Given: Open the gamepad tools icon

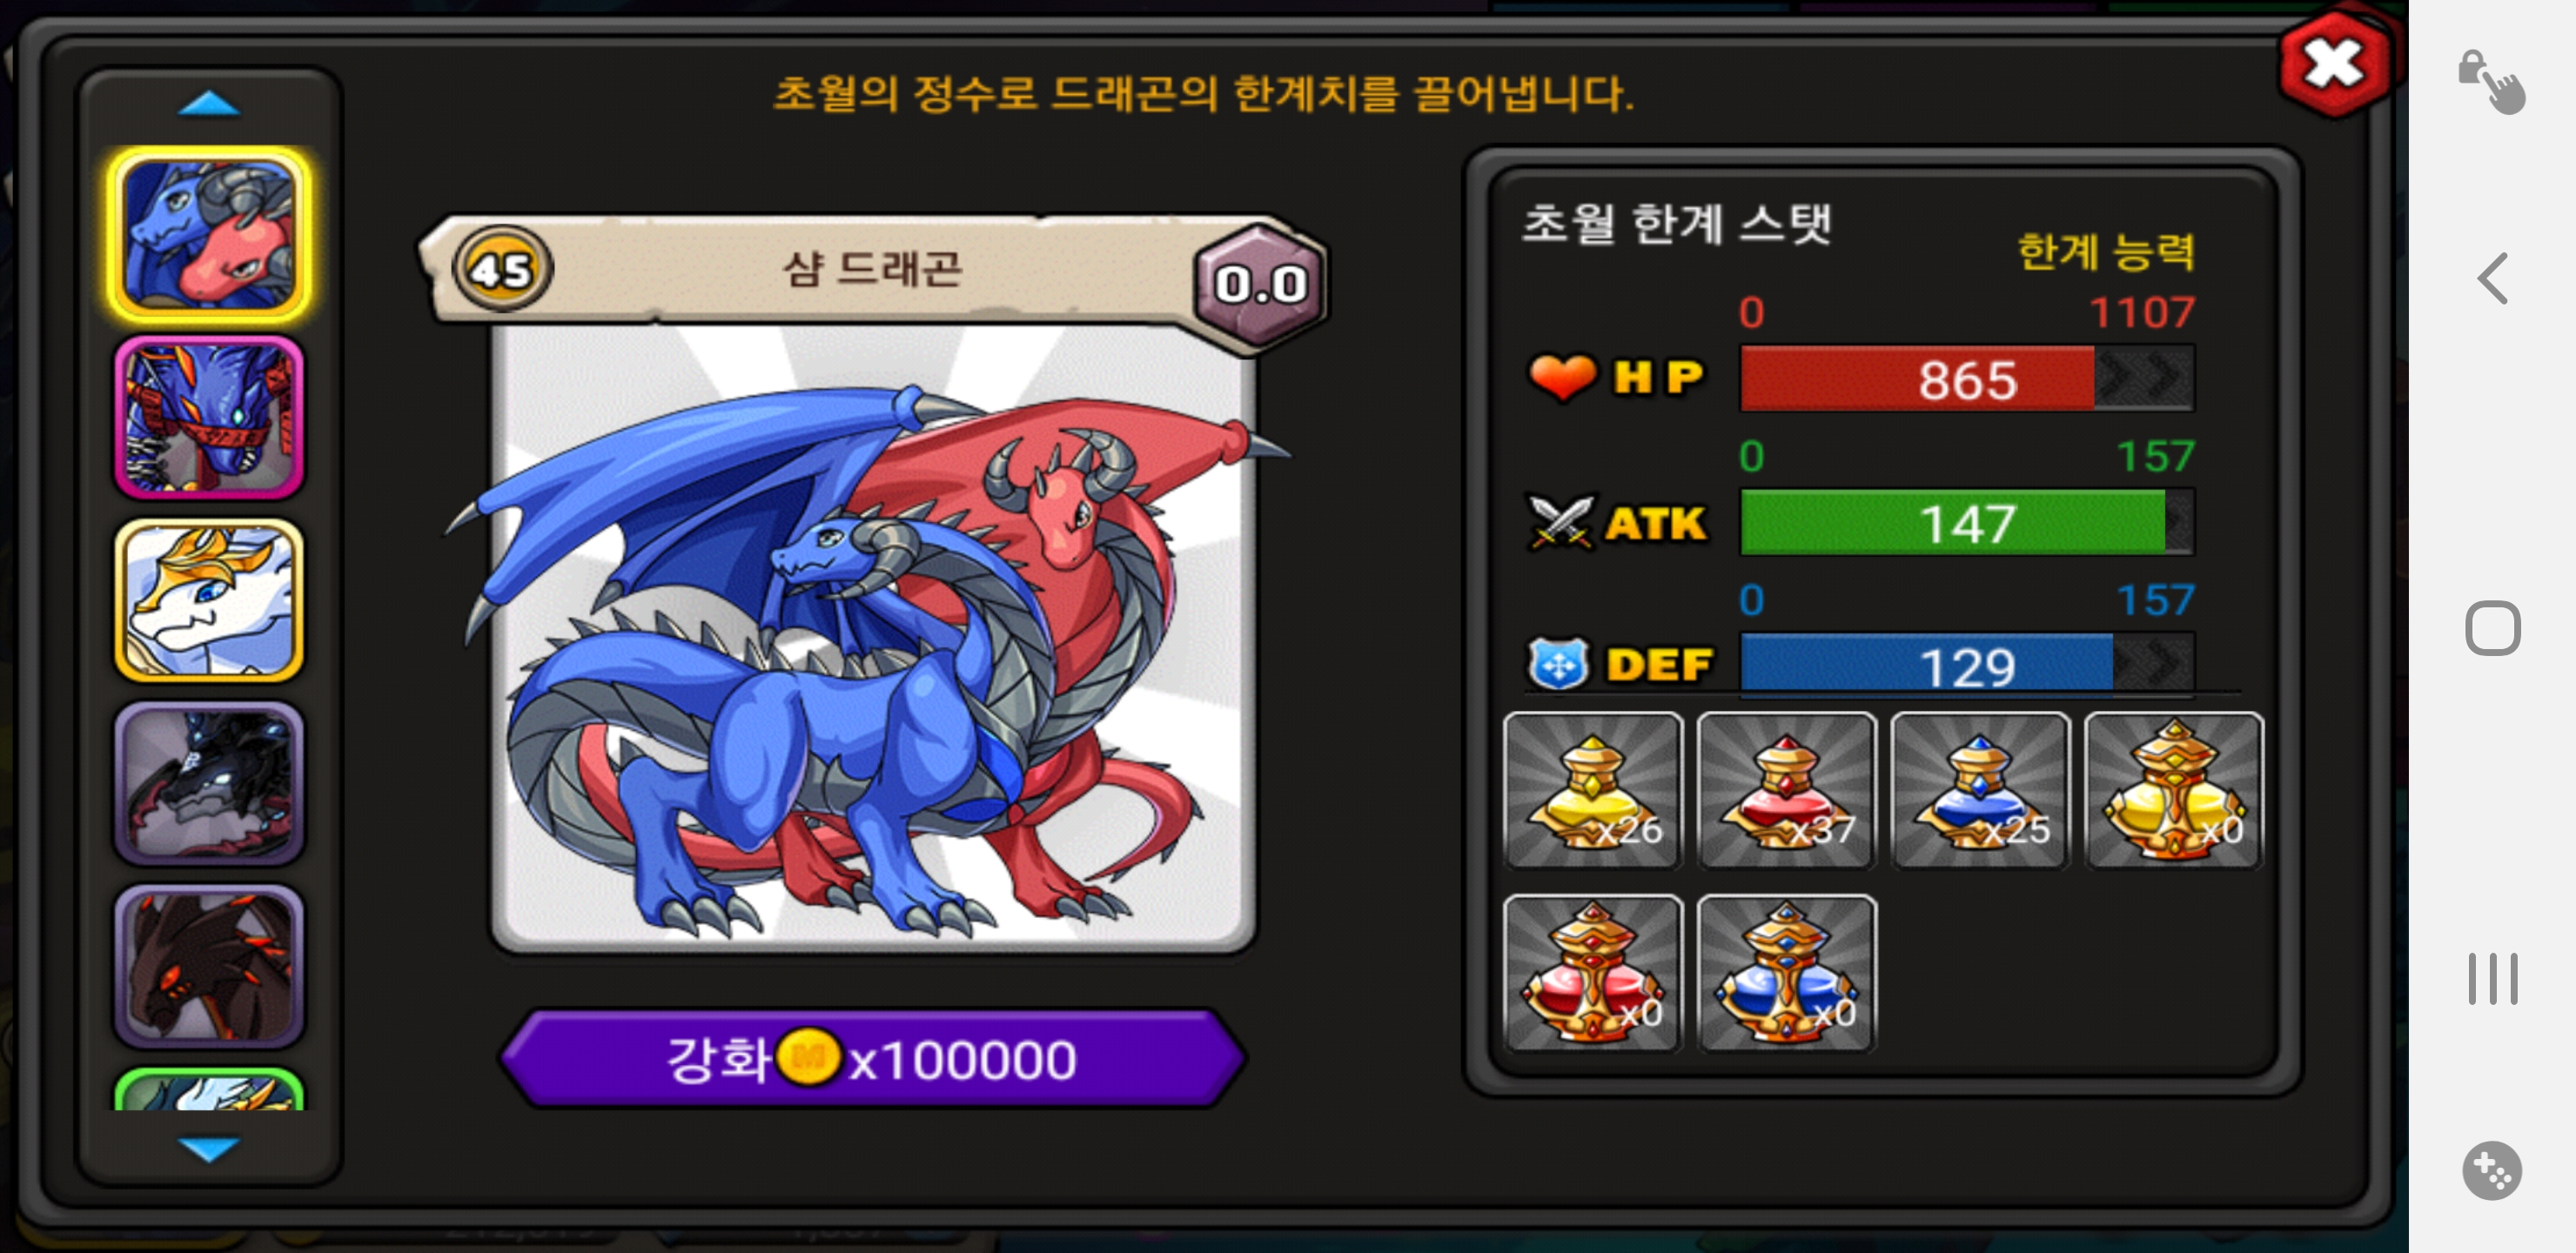Looking at the screenshot, I should point(2491,1169).
